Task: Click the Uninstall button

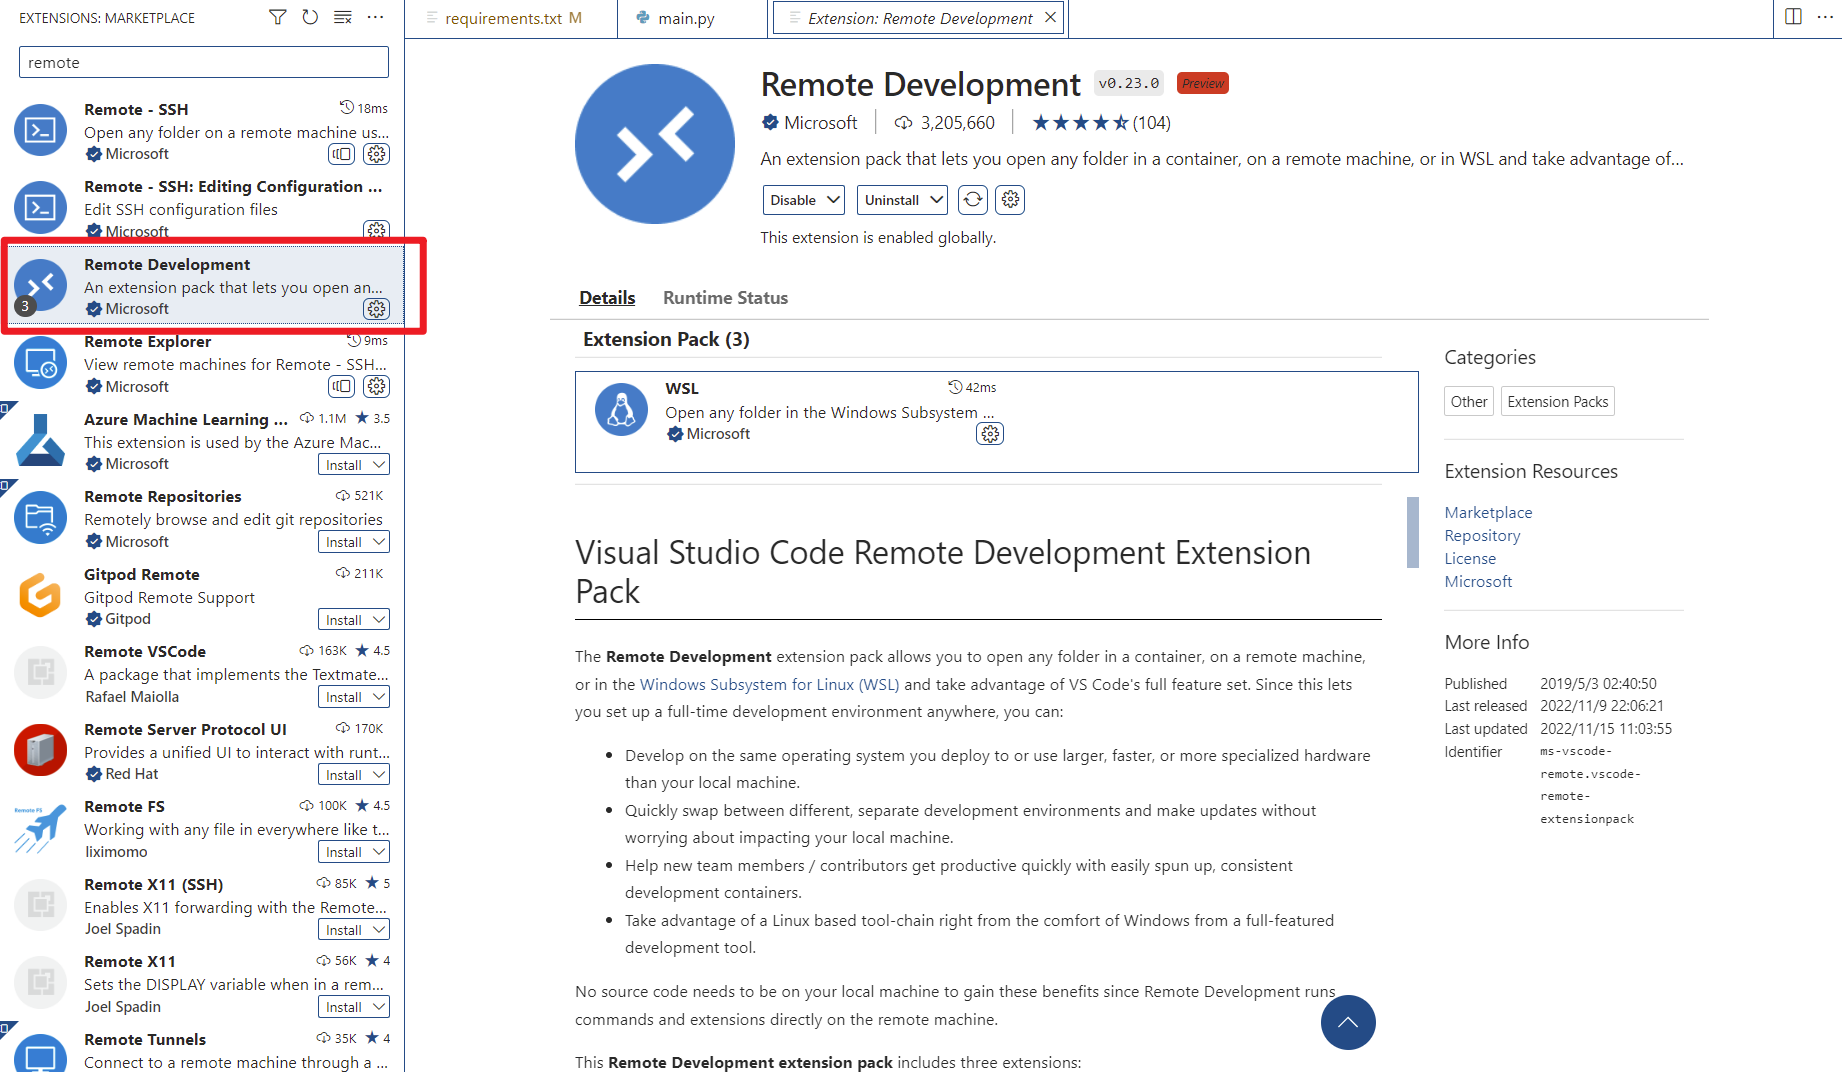Action: (891, 200)
